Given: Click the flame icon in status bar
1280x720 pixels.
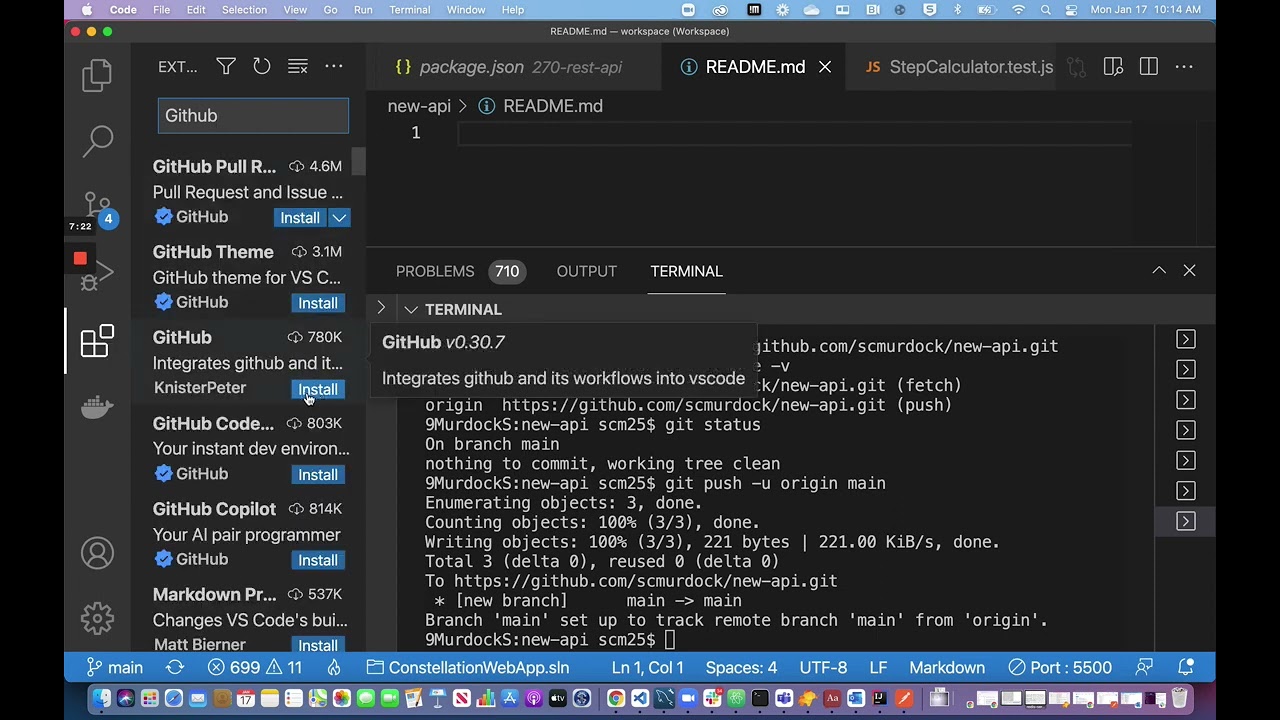Looking at the screenshot, I should (334, 667).
